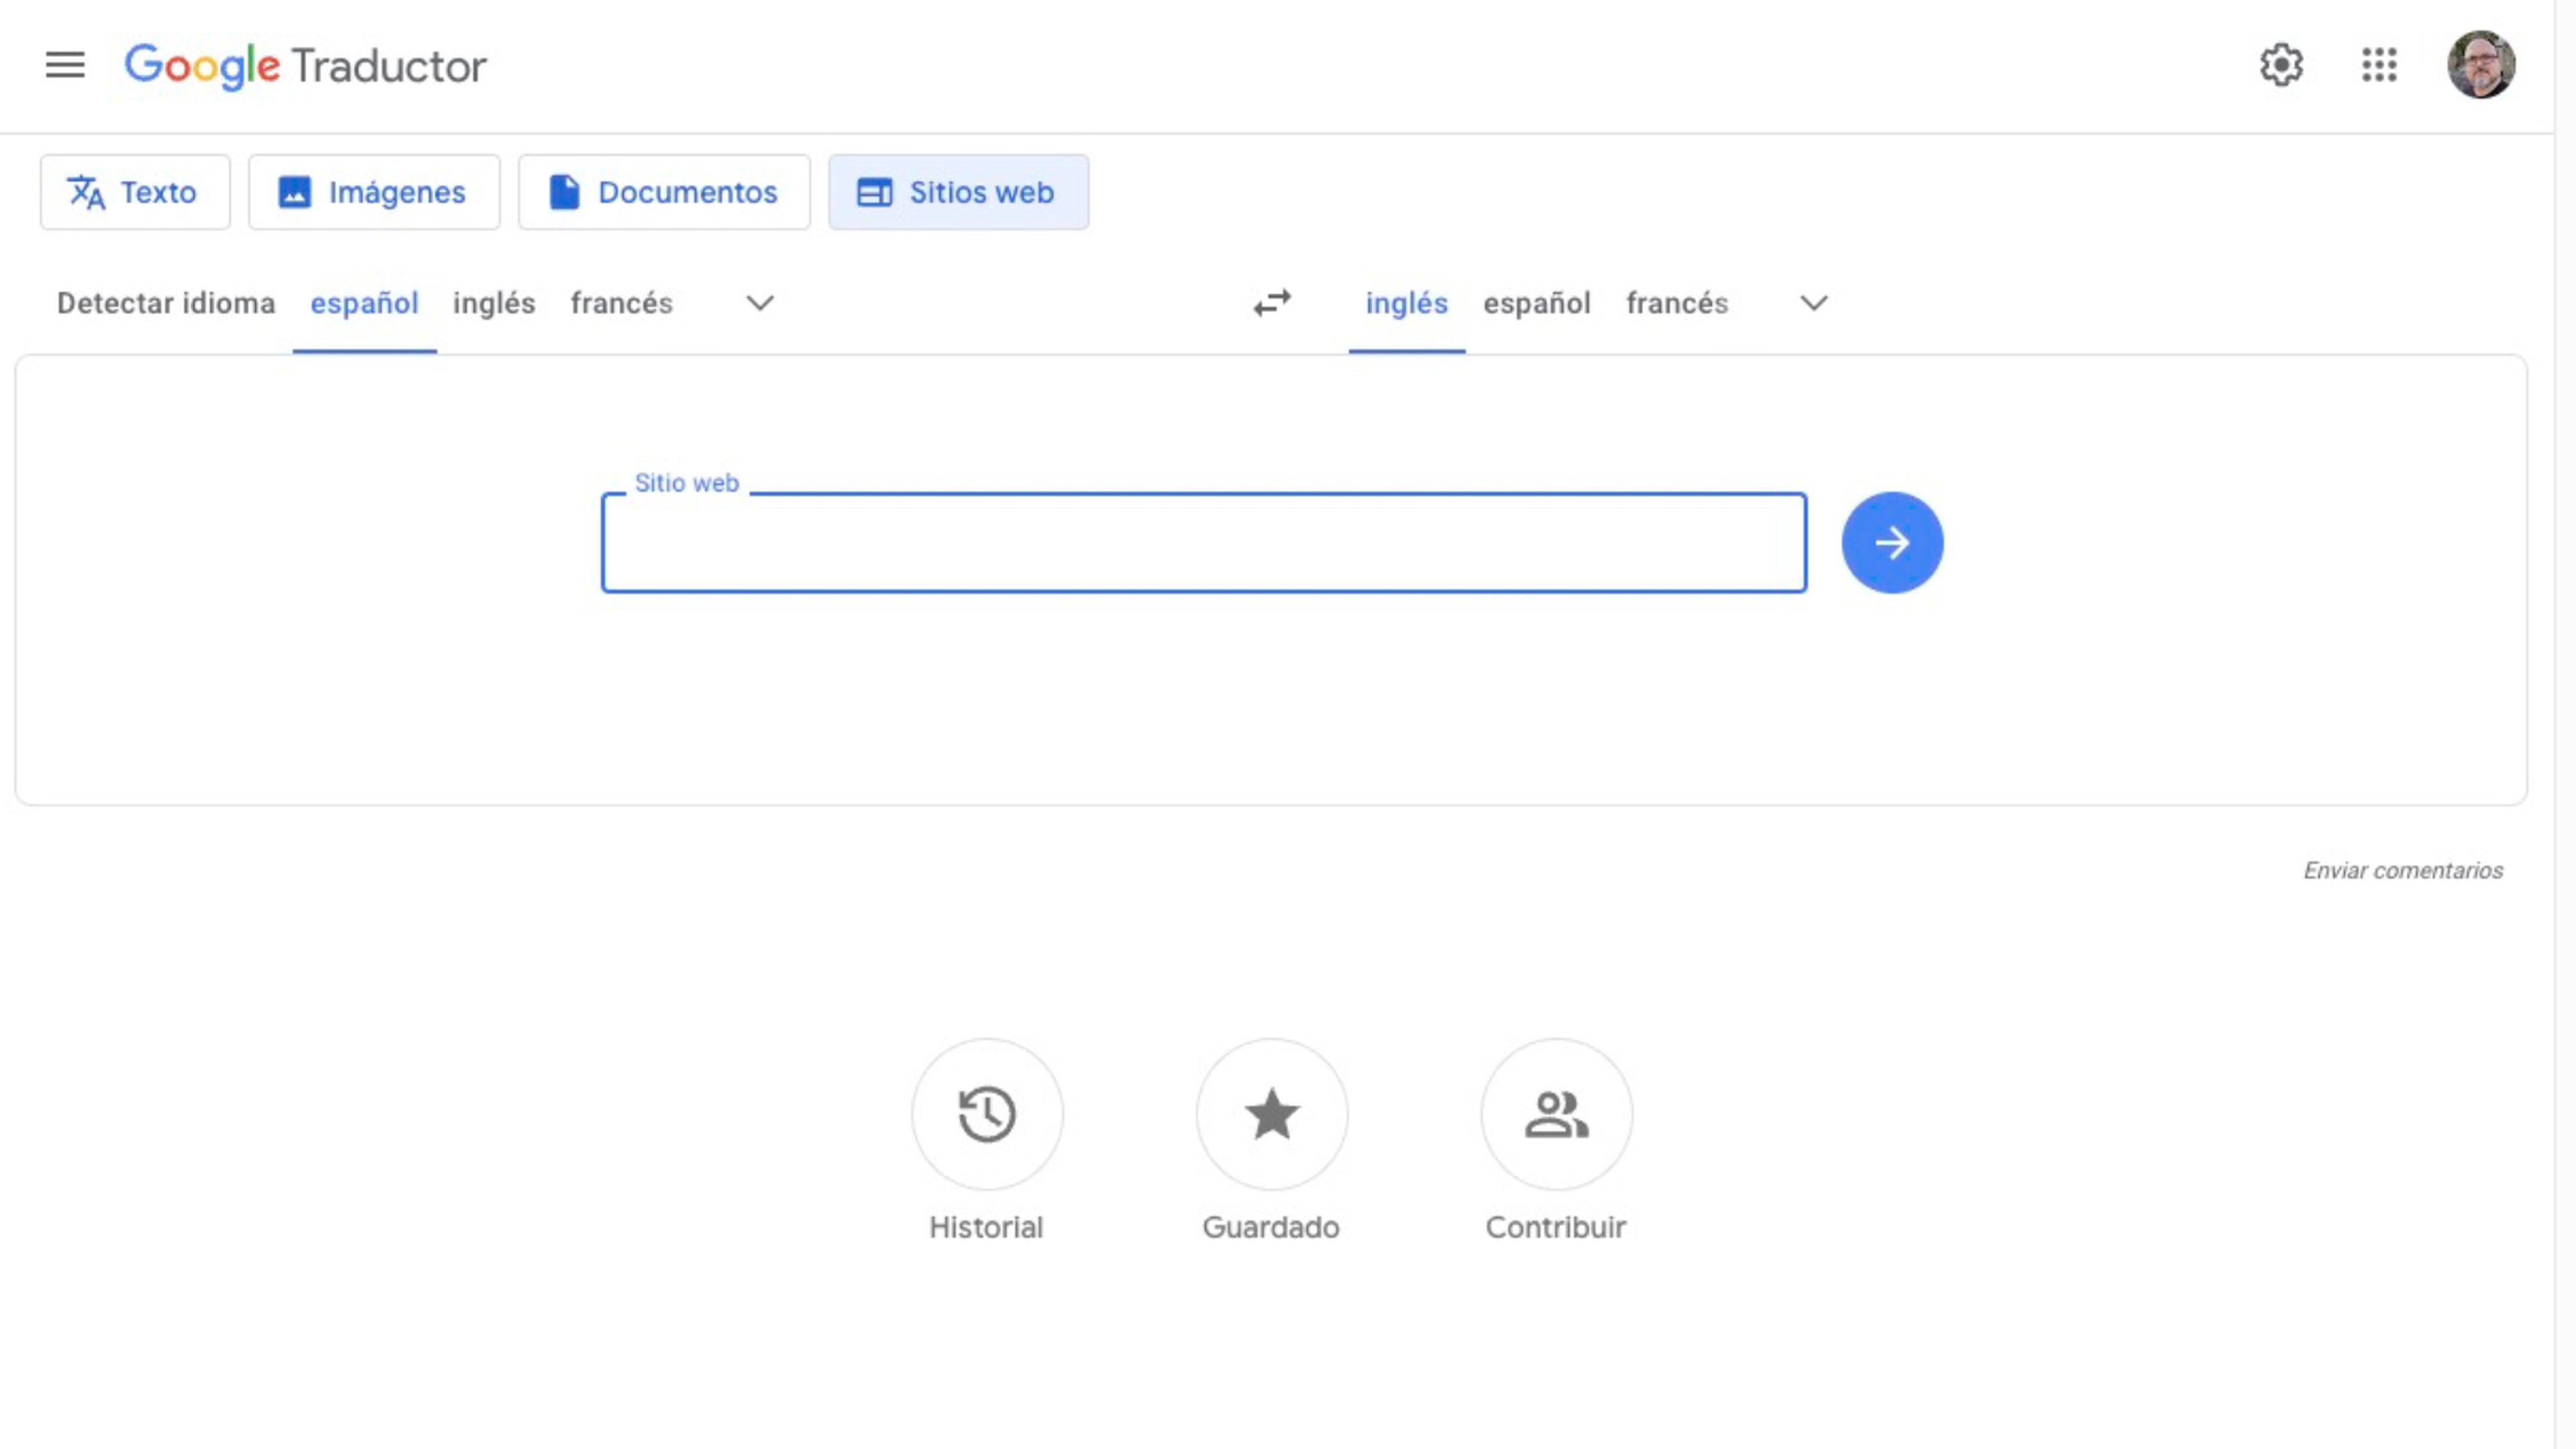
Task: Switch to the Documentos tab
Action: [x=664, y=192]
